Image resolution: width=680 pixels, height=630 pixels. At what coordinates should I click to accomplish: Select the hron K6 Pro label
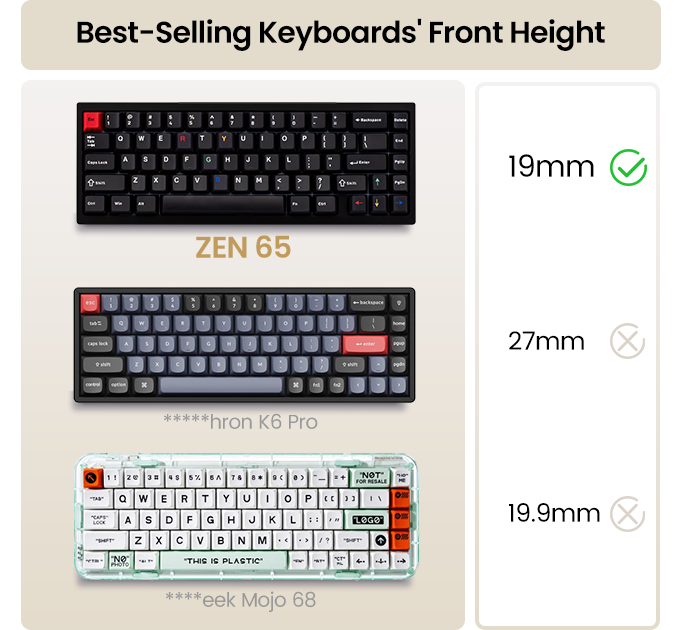(x=240, y=422)
